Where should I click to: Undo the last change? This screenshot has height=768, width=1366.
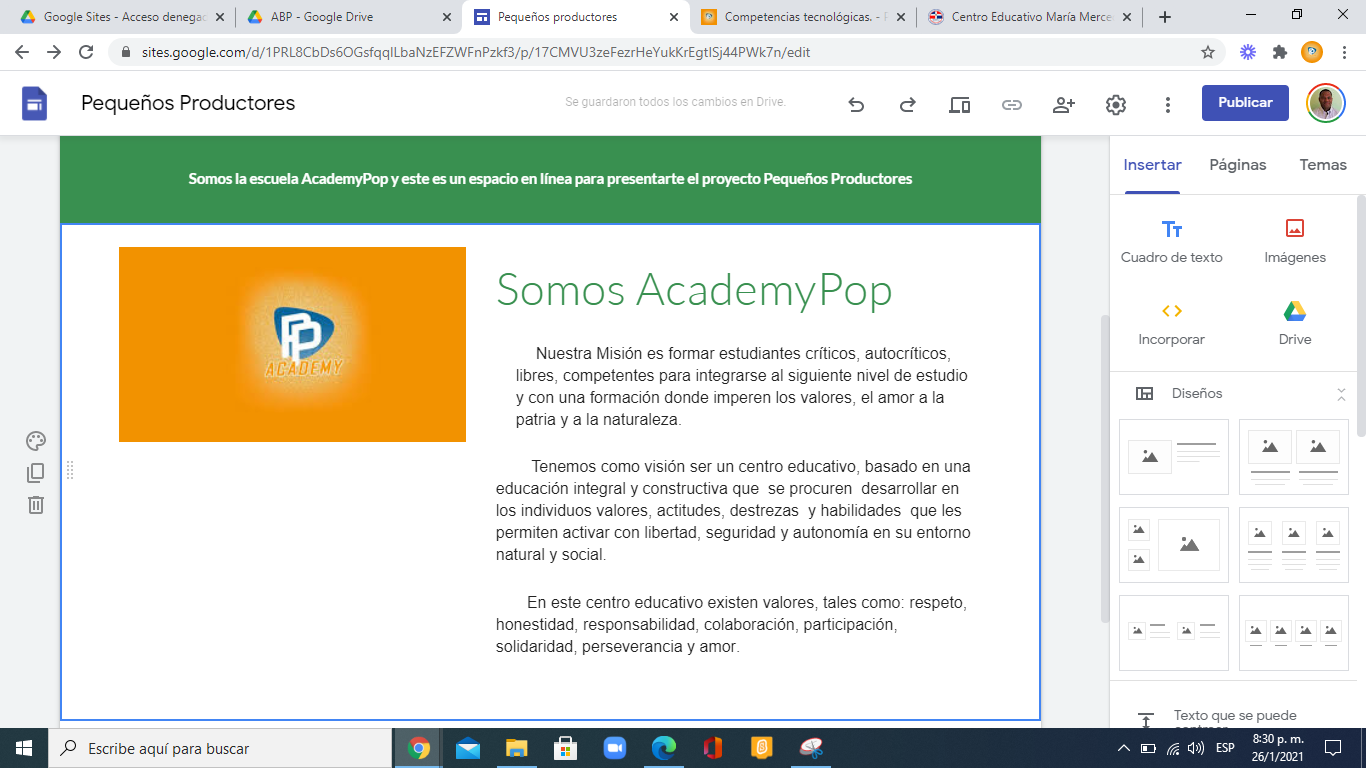(x=856, y=104)
